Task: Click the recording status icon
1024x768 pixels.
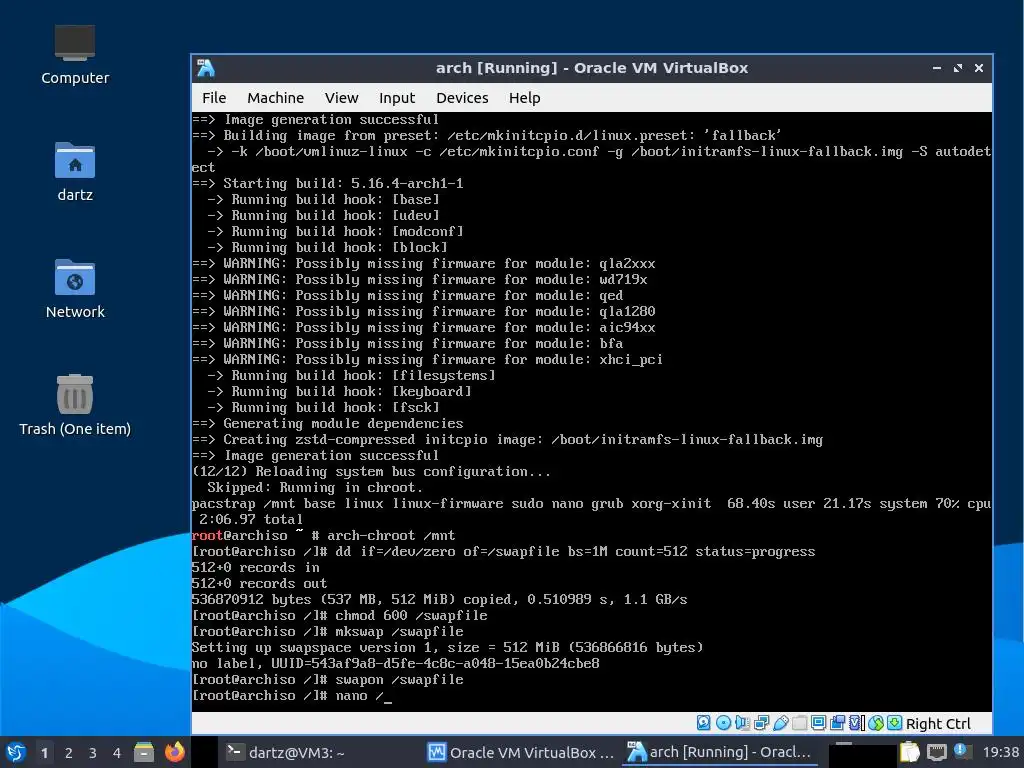Action: click(x=837, y=723)
